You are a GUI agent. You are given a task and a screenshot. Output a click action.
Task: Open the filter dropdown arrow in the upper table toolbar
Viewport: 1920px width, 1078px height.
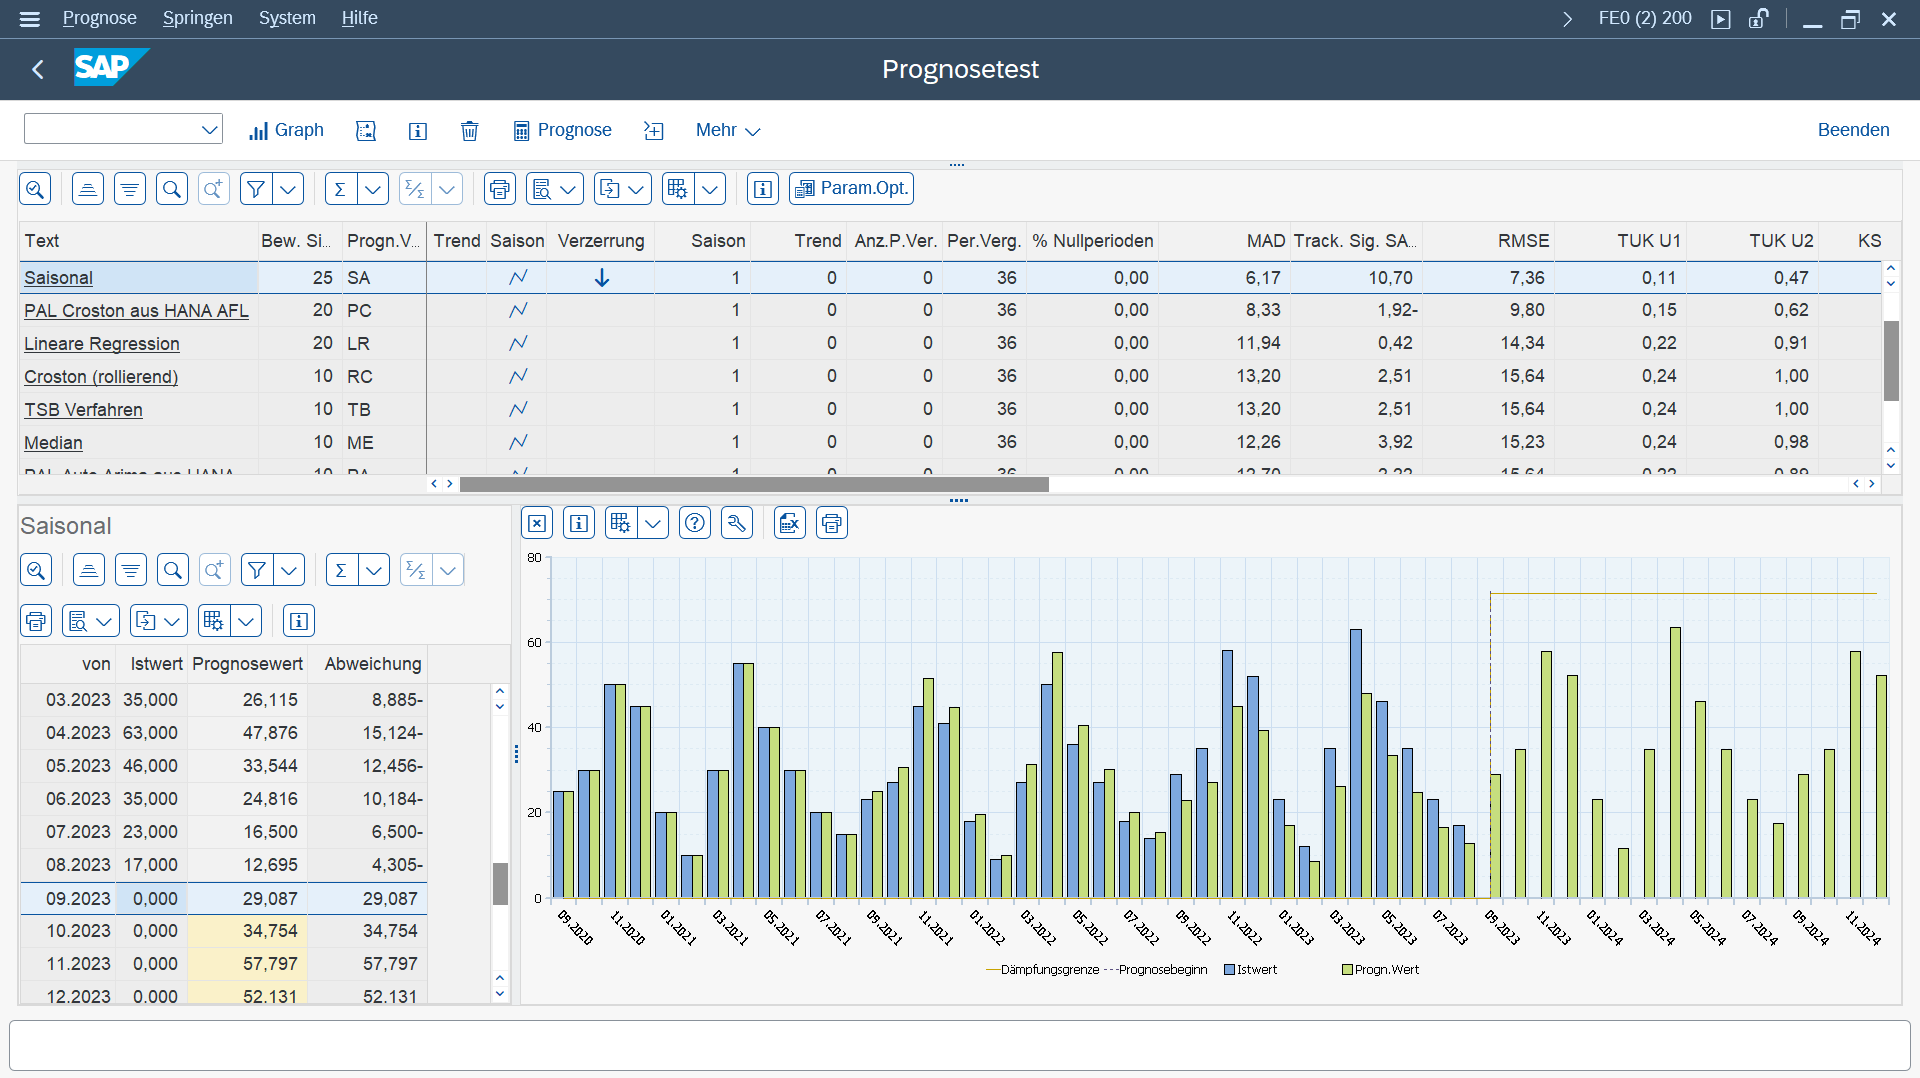click(x=288, y=188)
